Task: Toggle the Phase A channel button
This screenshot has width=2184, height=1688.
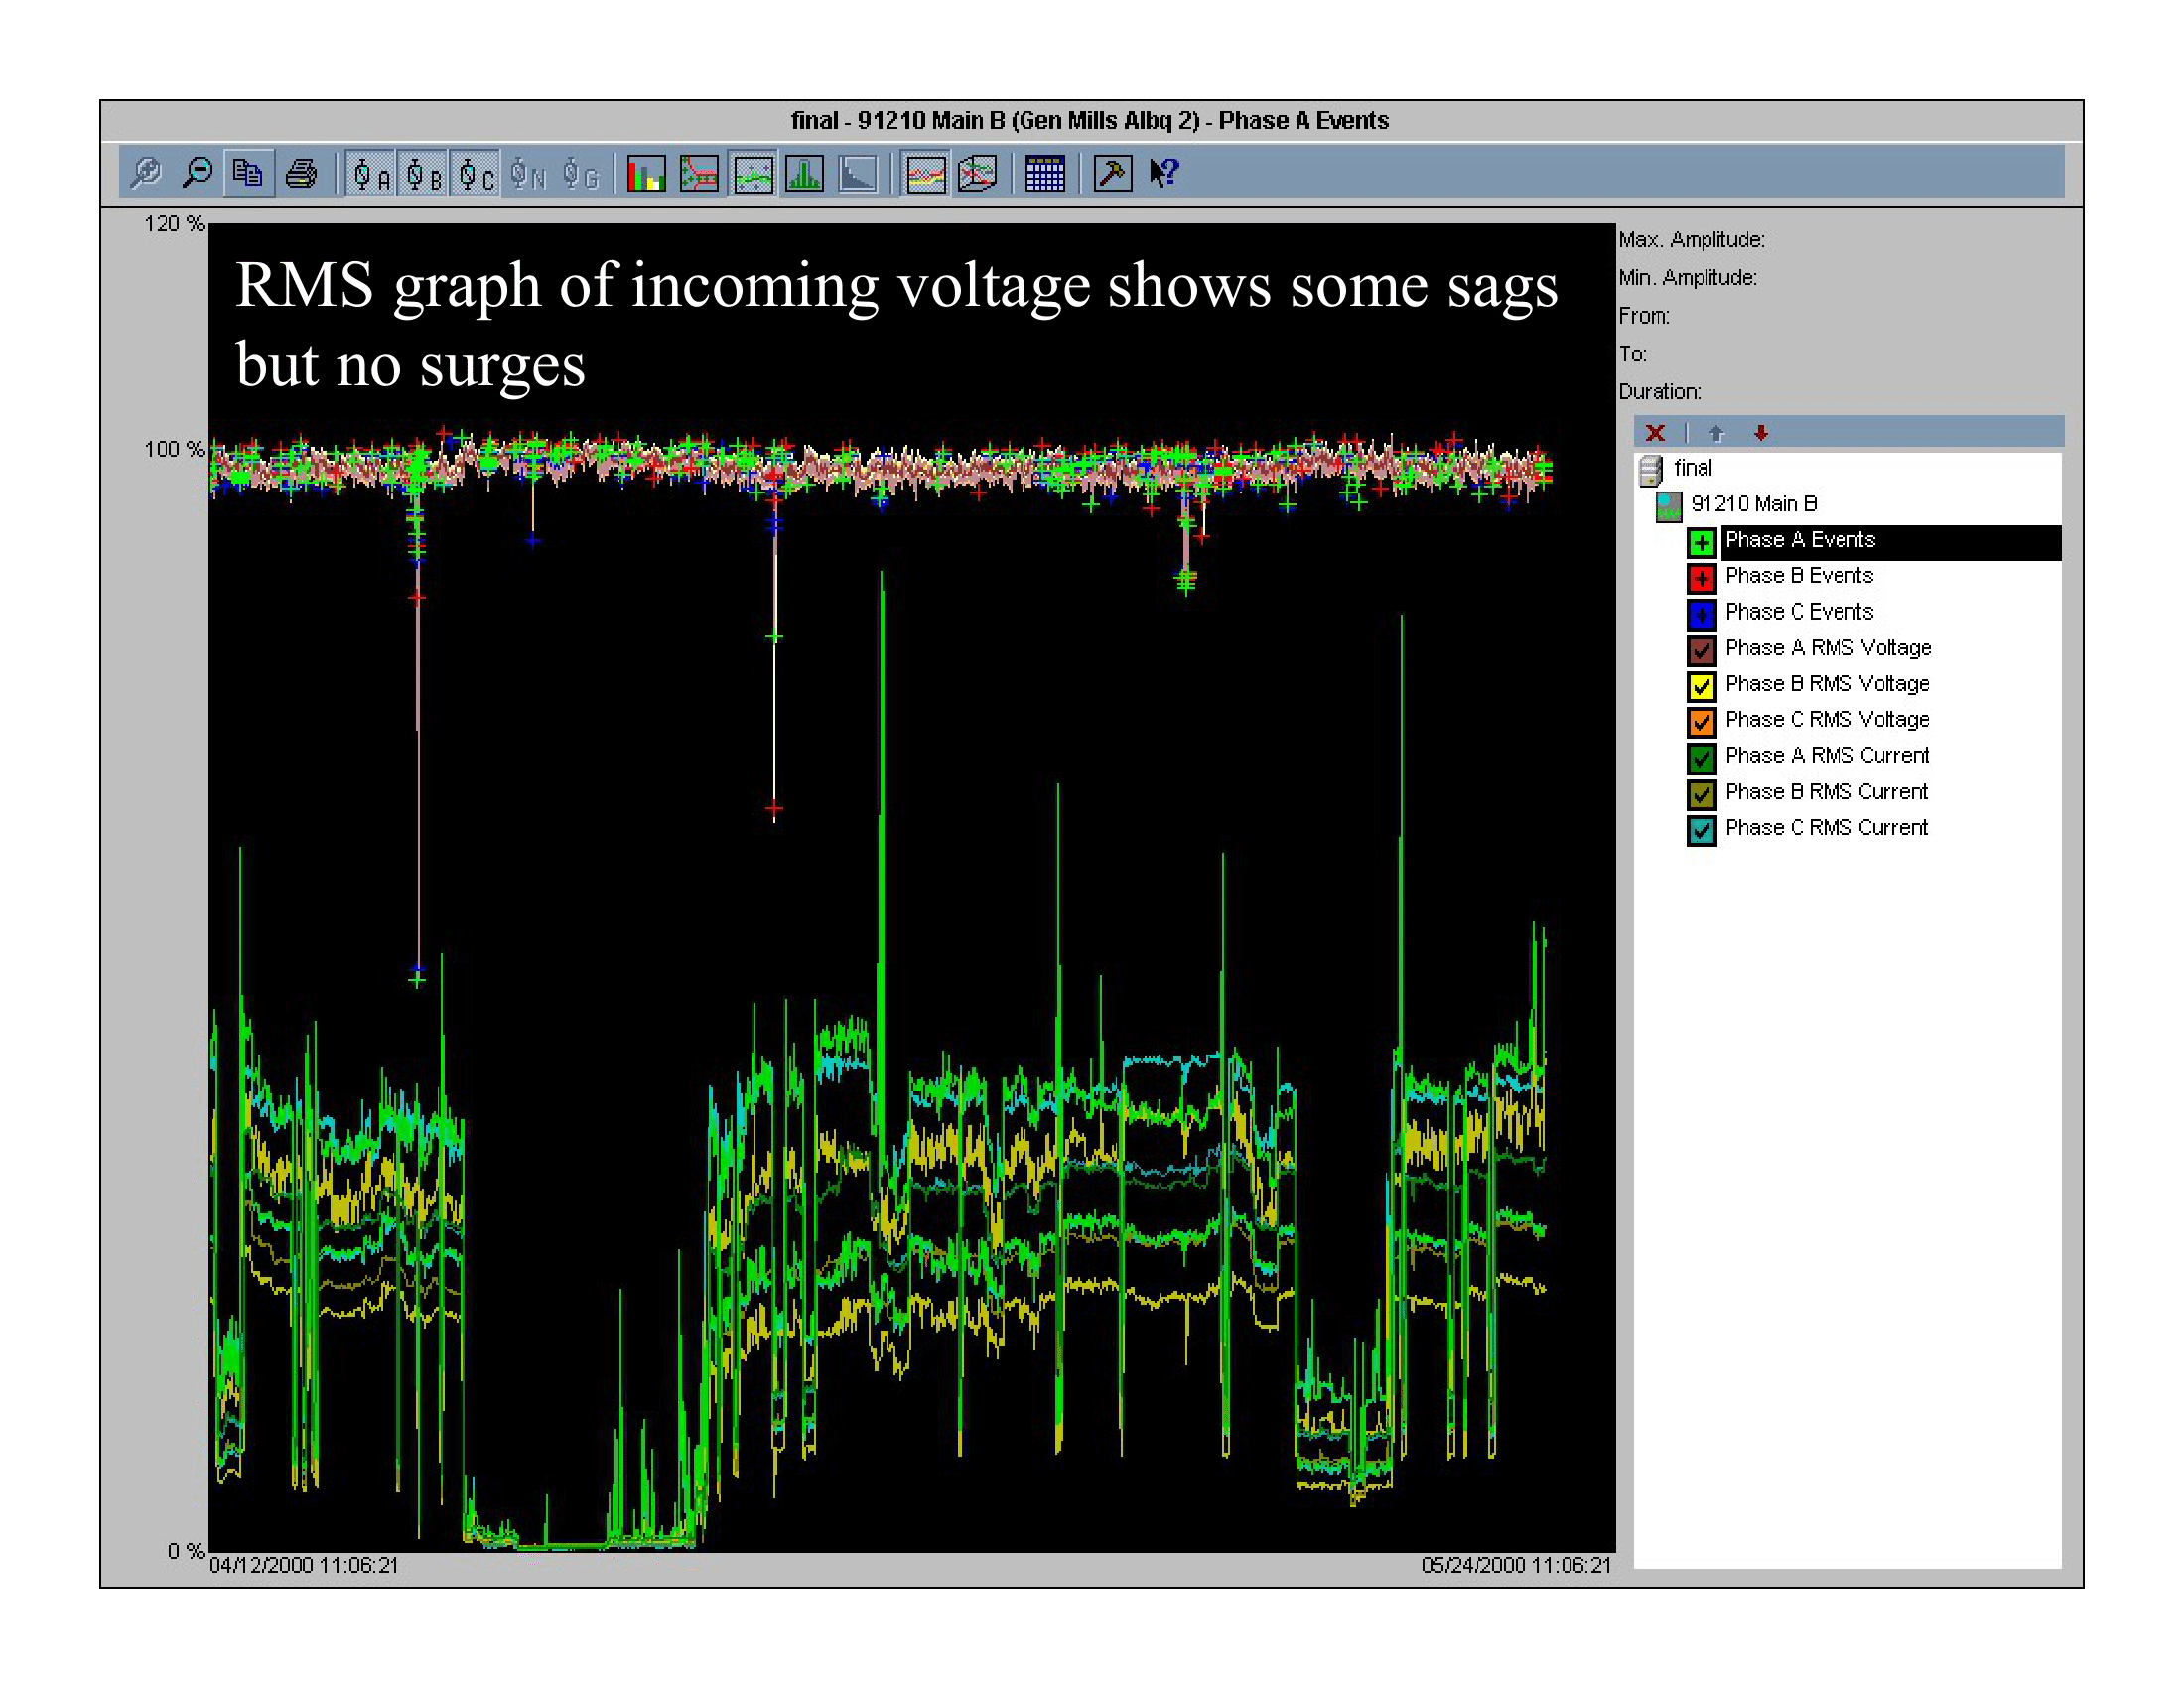Action: coord(371,174)
